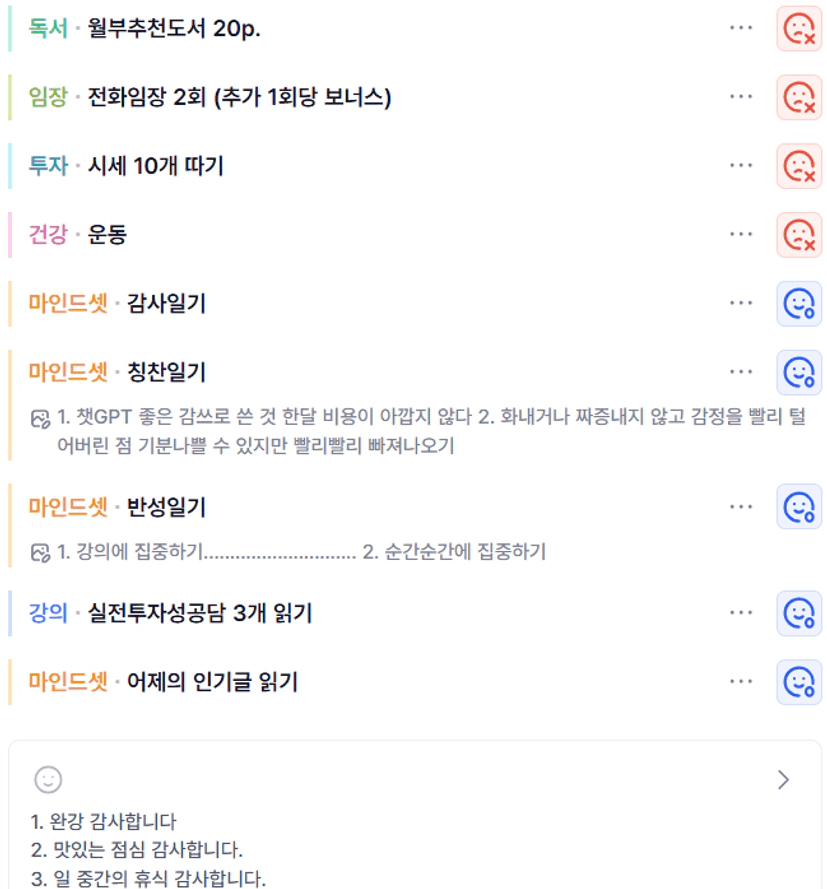Click blue smiley icon for 반성일기
827x889 pixels.
coord(799,507)
